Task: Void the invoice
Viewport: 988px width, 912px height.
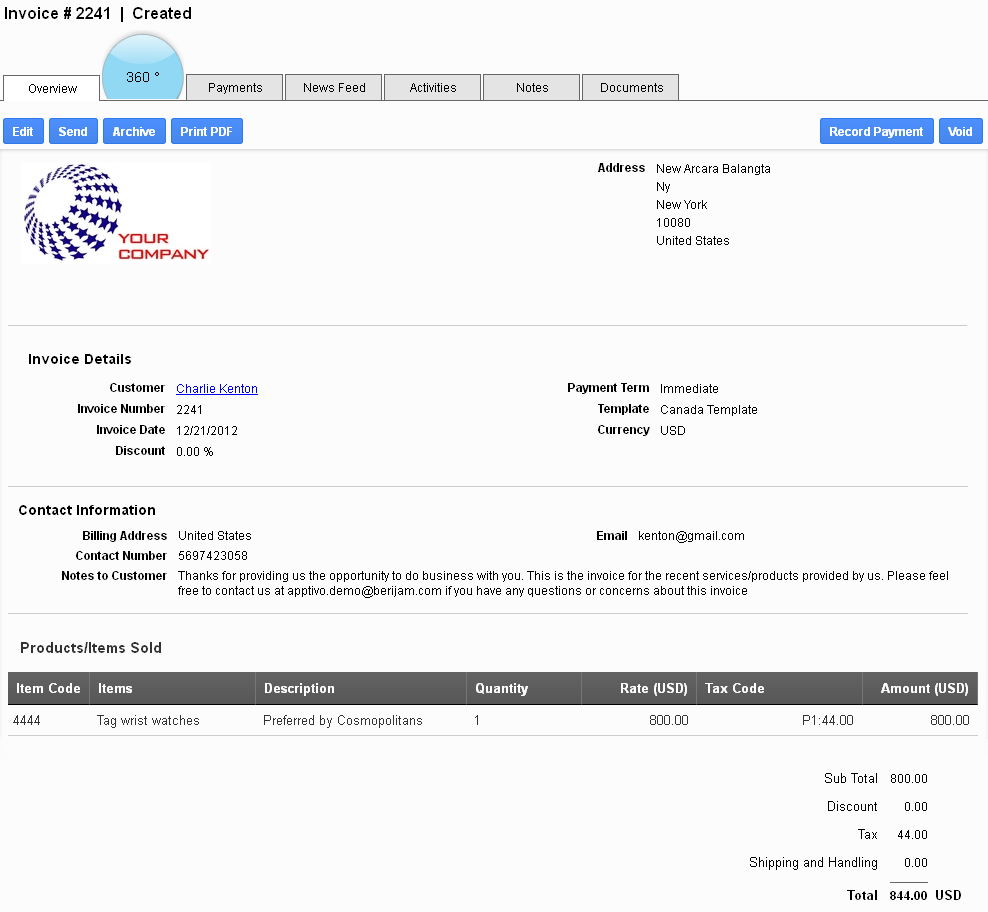Action: (x=960, y=130)
